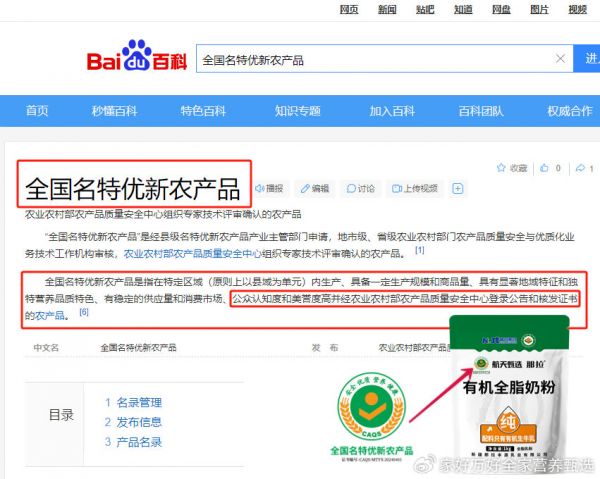Click the 播报 audio speaker icon
This screenshot has height=479, width=600.
coord(260,189)
